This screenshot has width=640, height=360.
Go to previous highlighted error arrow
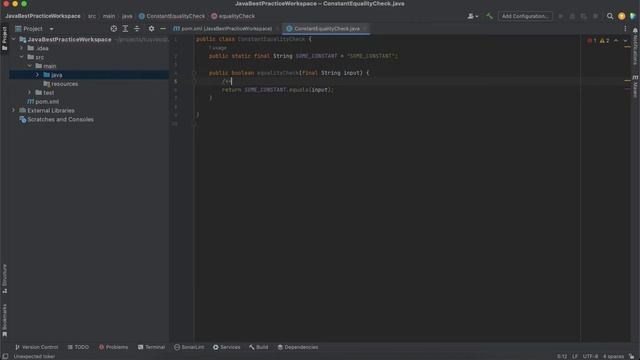(616, 41)
